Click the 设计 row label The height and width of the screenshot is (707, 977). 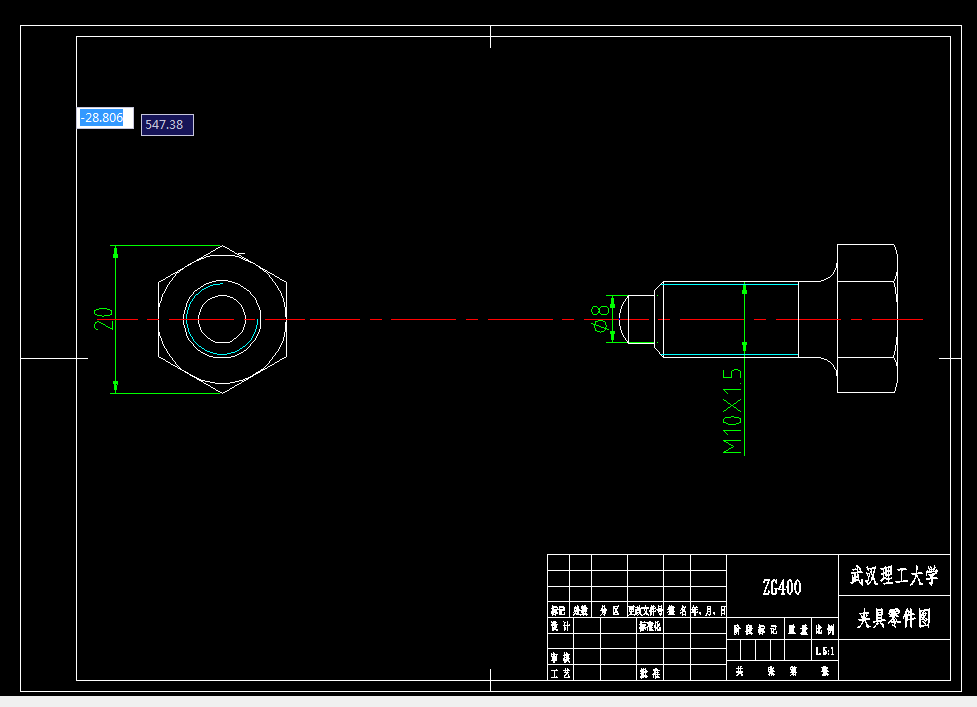coord(560,626)
